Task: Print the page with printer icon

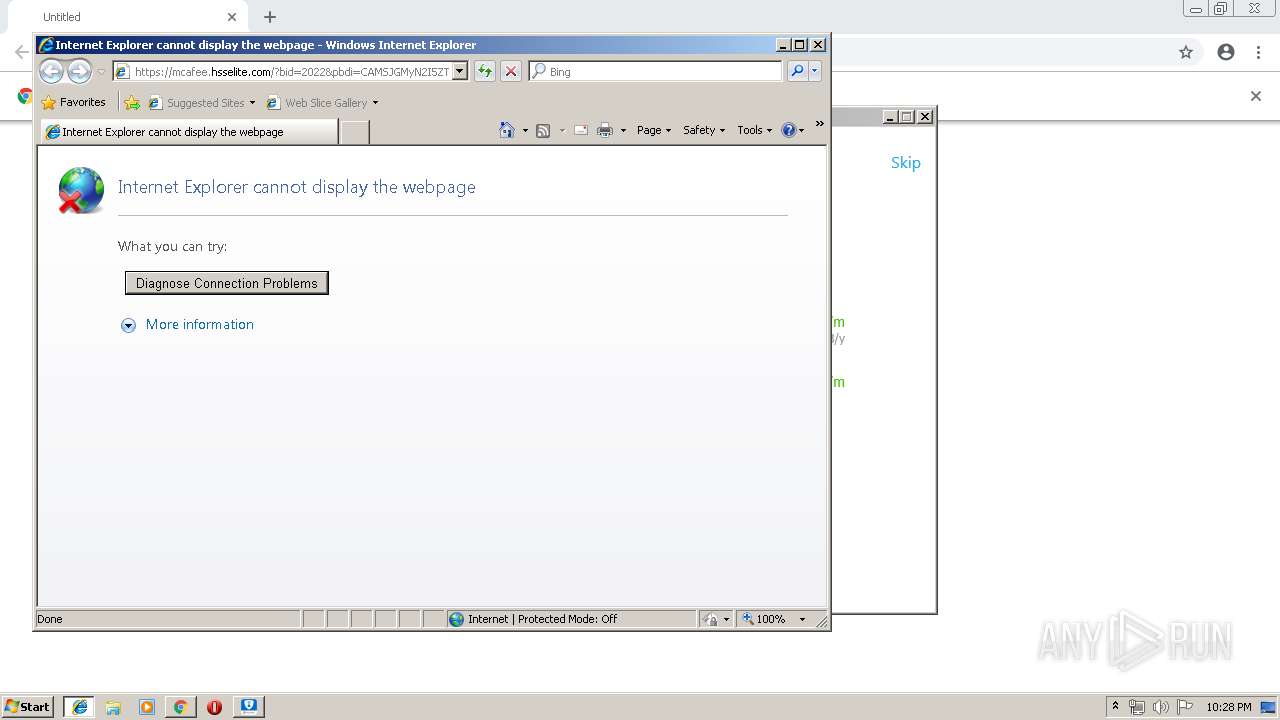Action: point(605,130)
